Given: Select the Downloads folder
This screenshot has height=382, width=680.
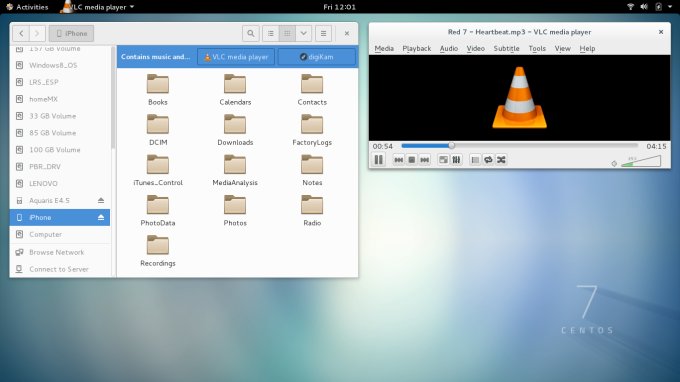Looking at the screenshot, I should (x=235, y=130).
